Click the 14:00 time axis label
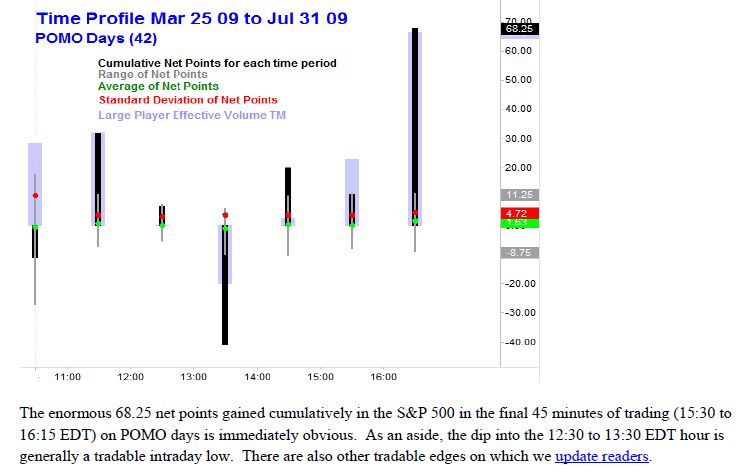Image resolution: width=748 pixels, height=473 pixels. (257, 377)
